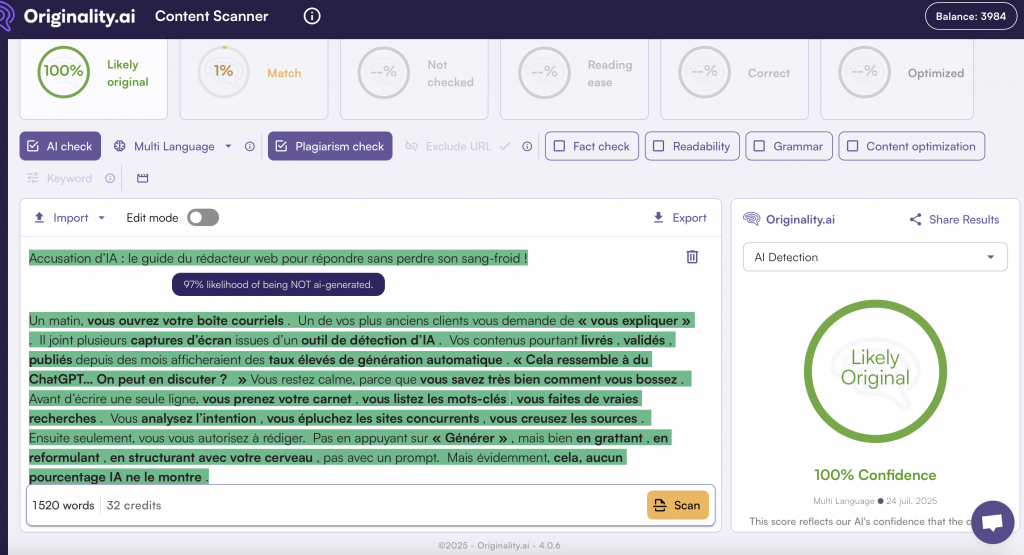Turn on the Edit mode switch
The width and height of the screenshot is (1024, 555).
(203, 217)
